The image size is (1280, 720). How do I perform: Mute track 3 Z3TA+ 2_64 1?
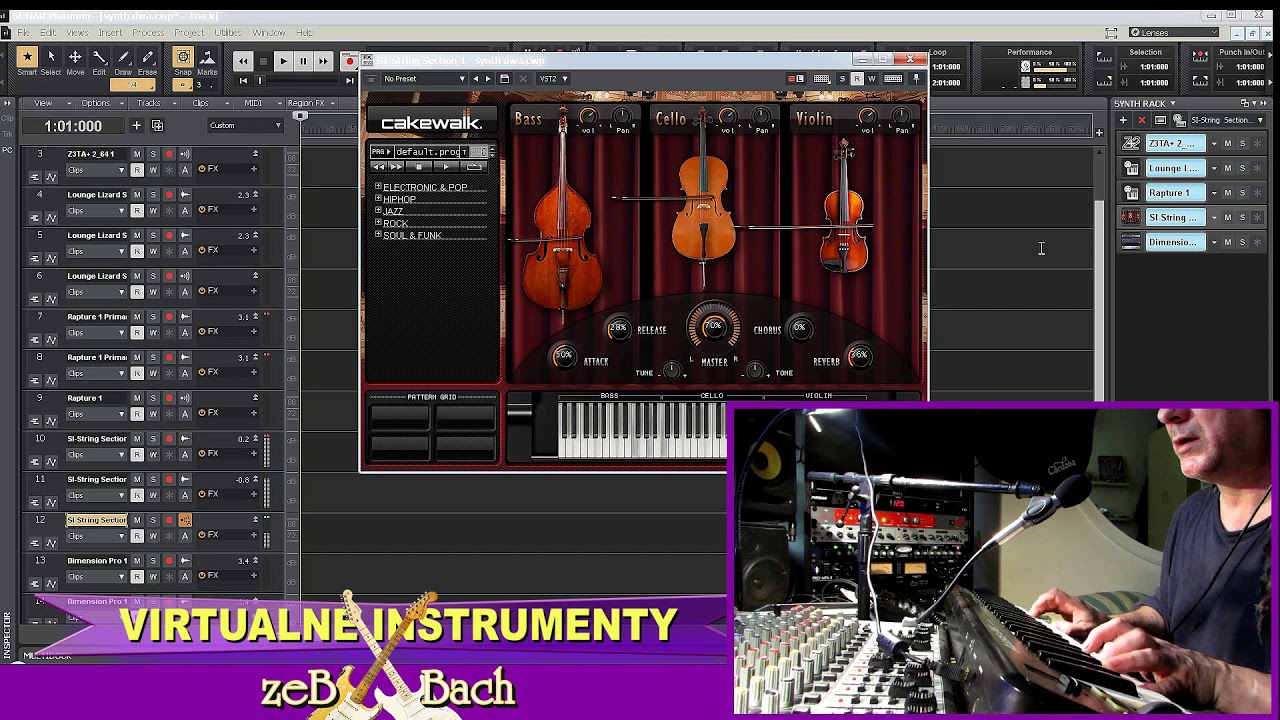pyautogui.click(x=138, y=154)
